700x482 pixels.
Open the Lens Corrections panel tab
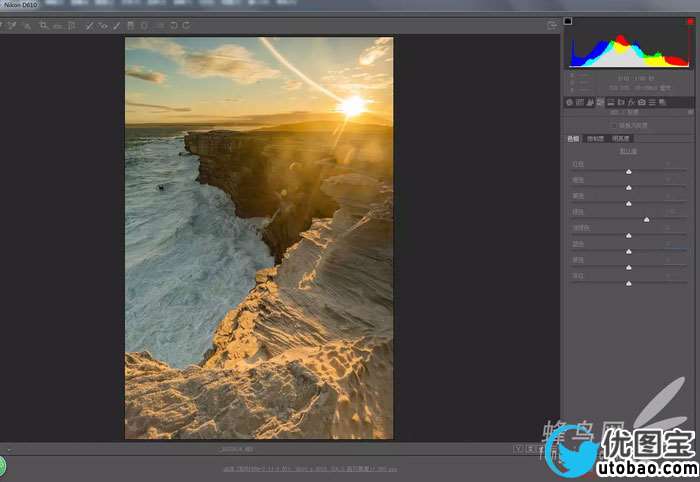[x=621, y=102]
